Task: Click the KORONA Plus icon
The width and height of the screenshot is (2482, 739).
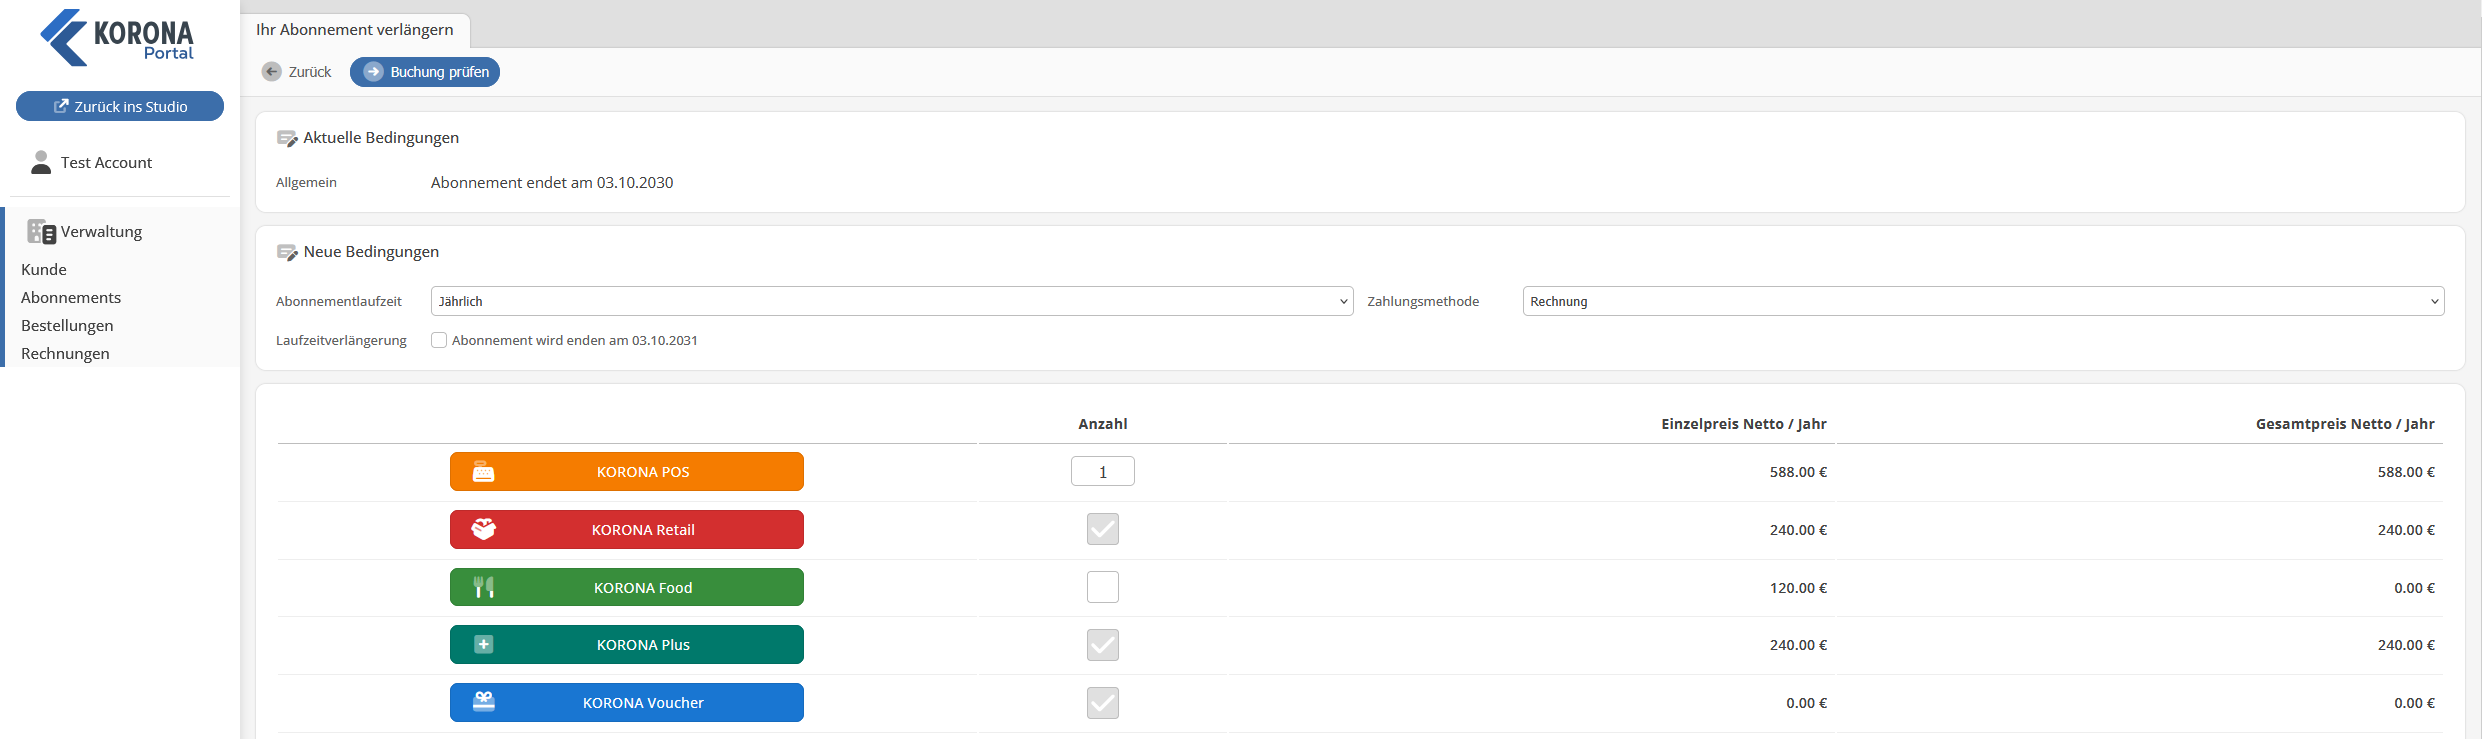Action: (484, 645)
